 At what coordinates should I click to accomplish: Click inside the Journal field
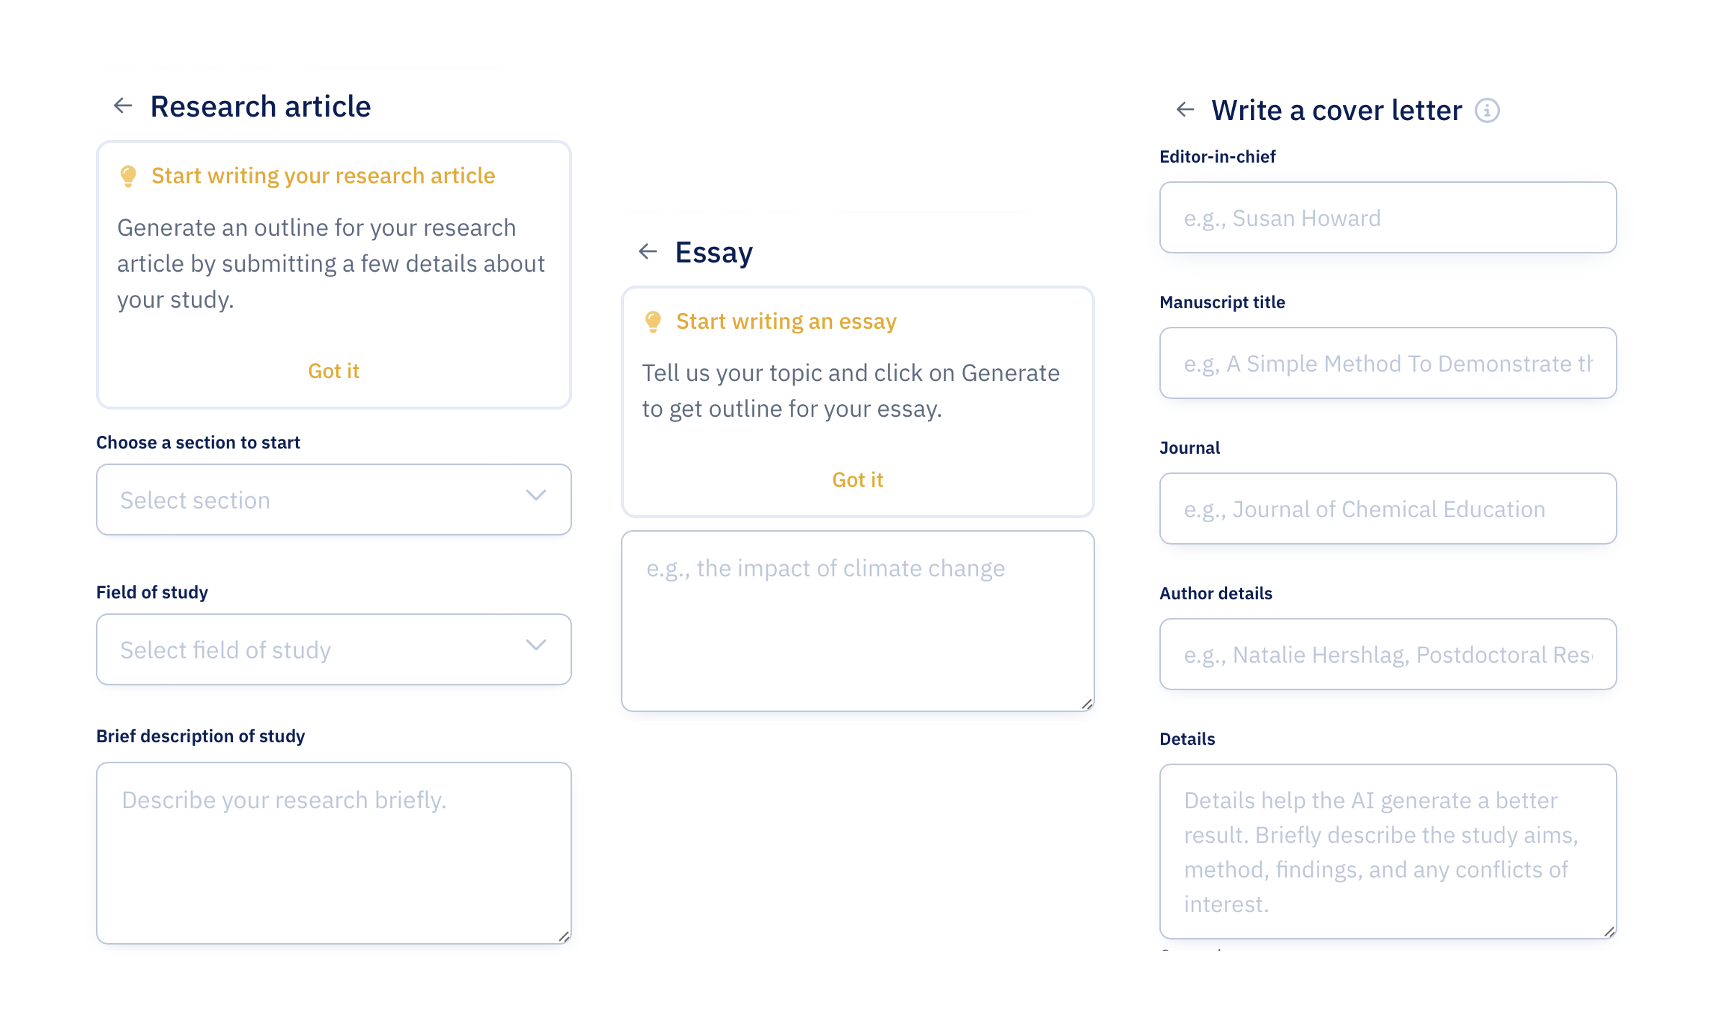pyautogui.click(x=1387, y=508)
